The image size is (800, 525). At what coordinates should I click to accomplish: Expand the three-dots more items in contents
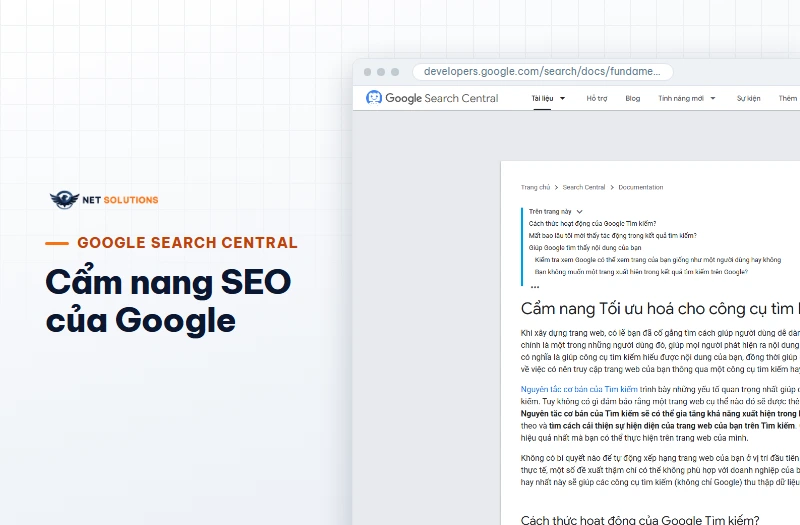[535, 287]
